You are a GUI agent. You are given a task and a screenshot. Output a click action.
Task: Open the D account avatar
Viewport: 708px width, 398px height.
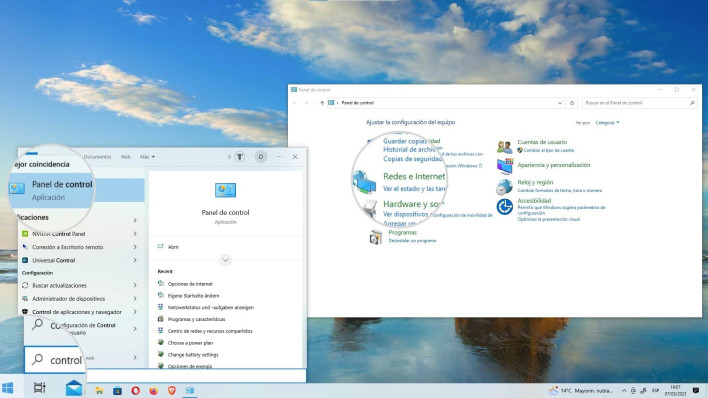tap(261, 157)
